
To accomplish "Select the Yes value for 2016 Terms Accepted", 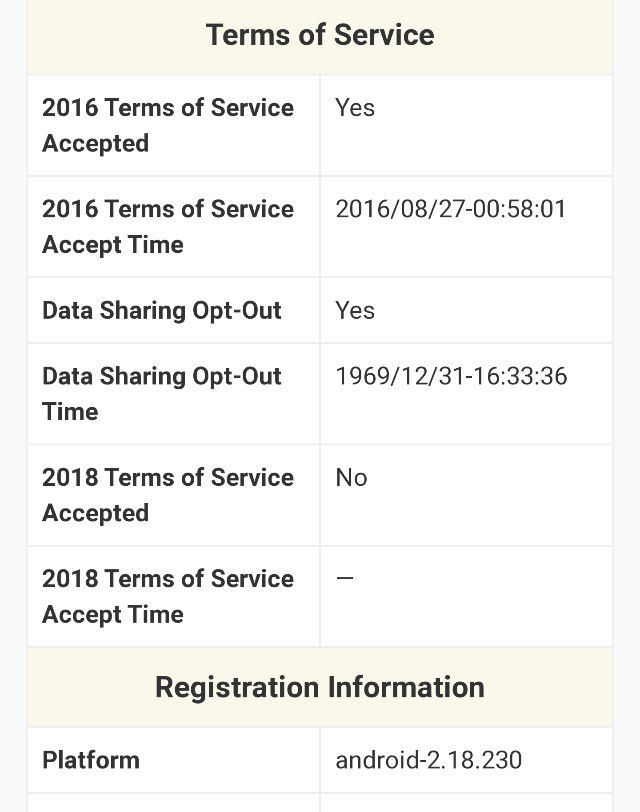I will point(355,108).
